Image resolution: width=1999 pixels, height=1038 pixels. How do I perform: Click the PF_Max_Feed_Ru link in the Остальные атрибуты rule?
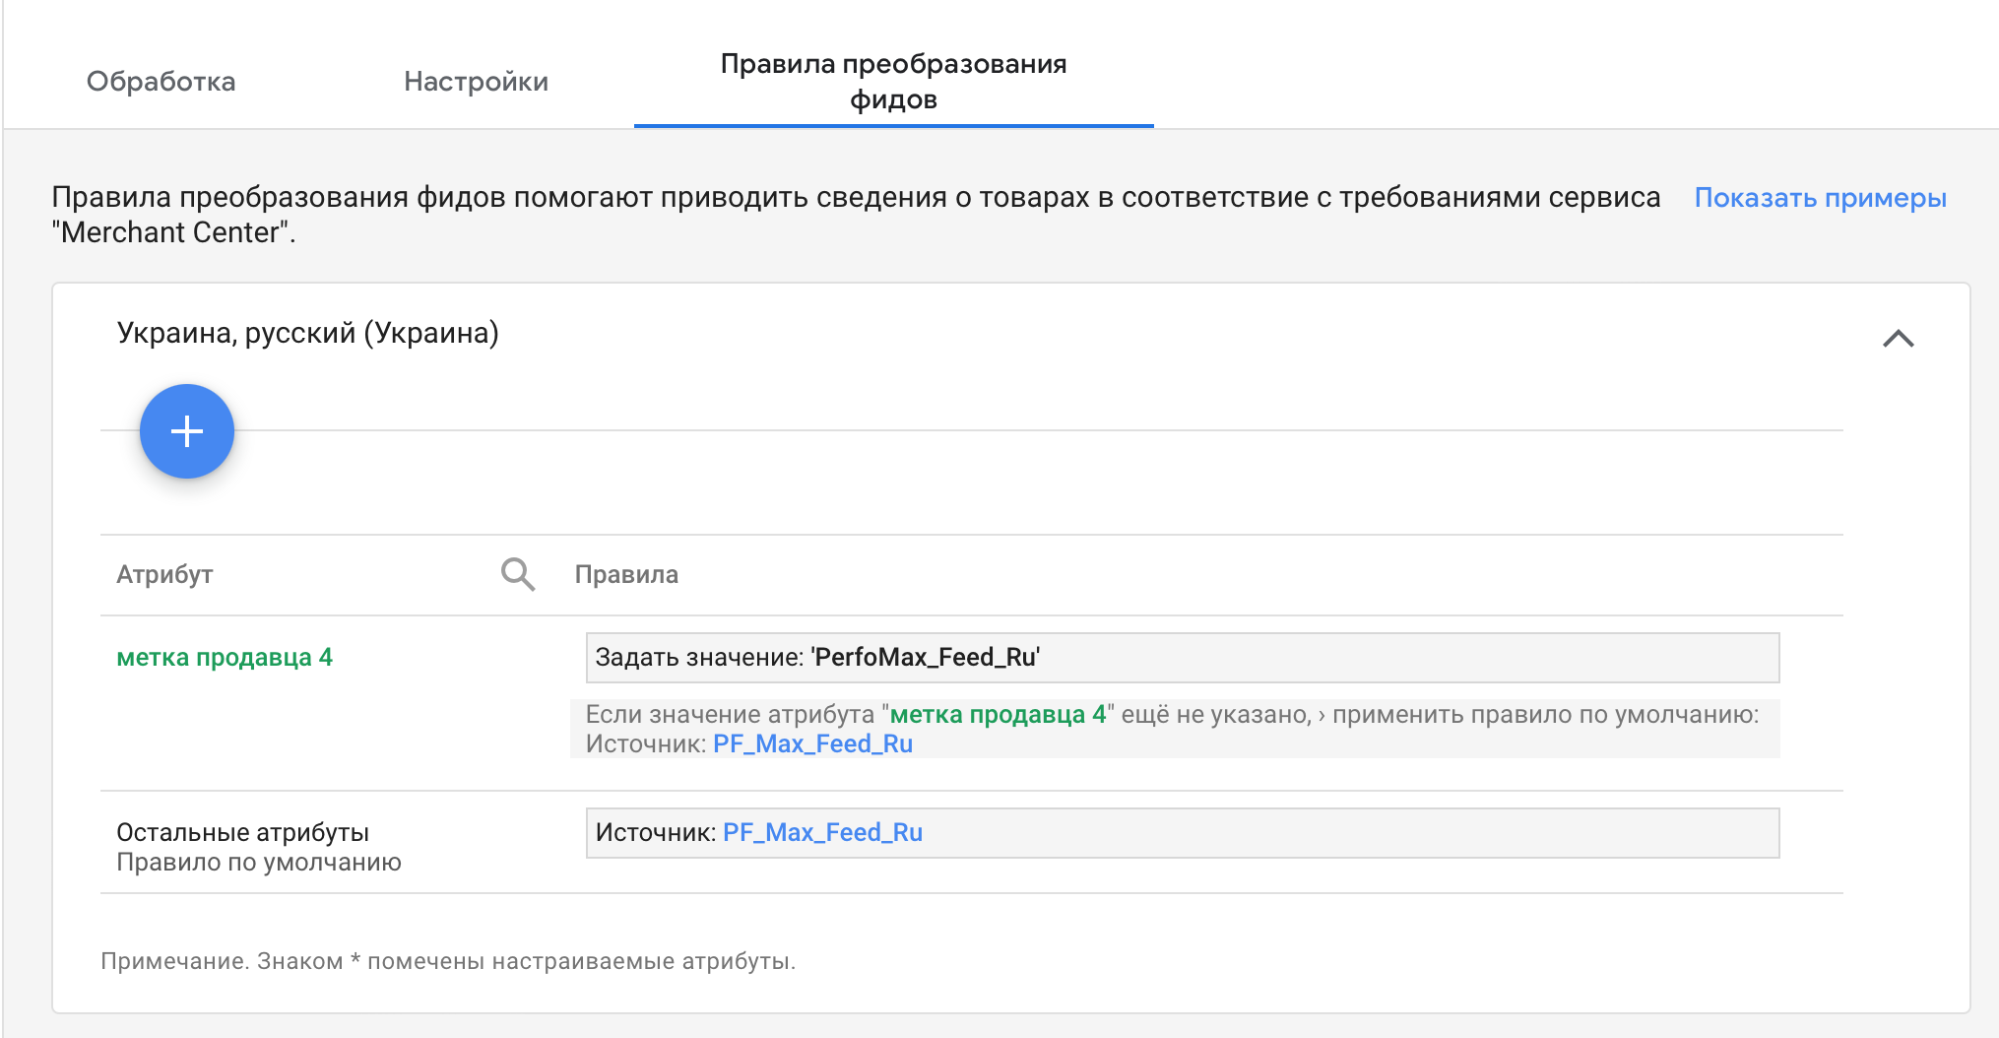pos(822,832)
